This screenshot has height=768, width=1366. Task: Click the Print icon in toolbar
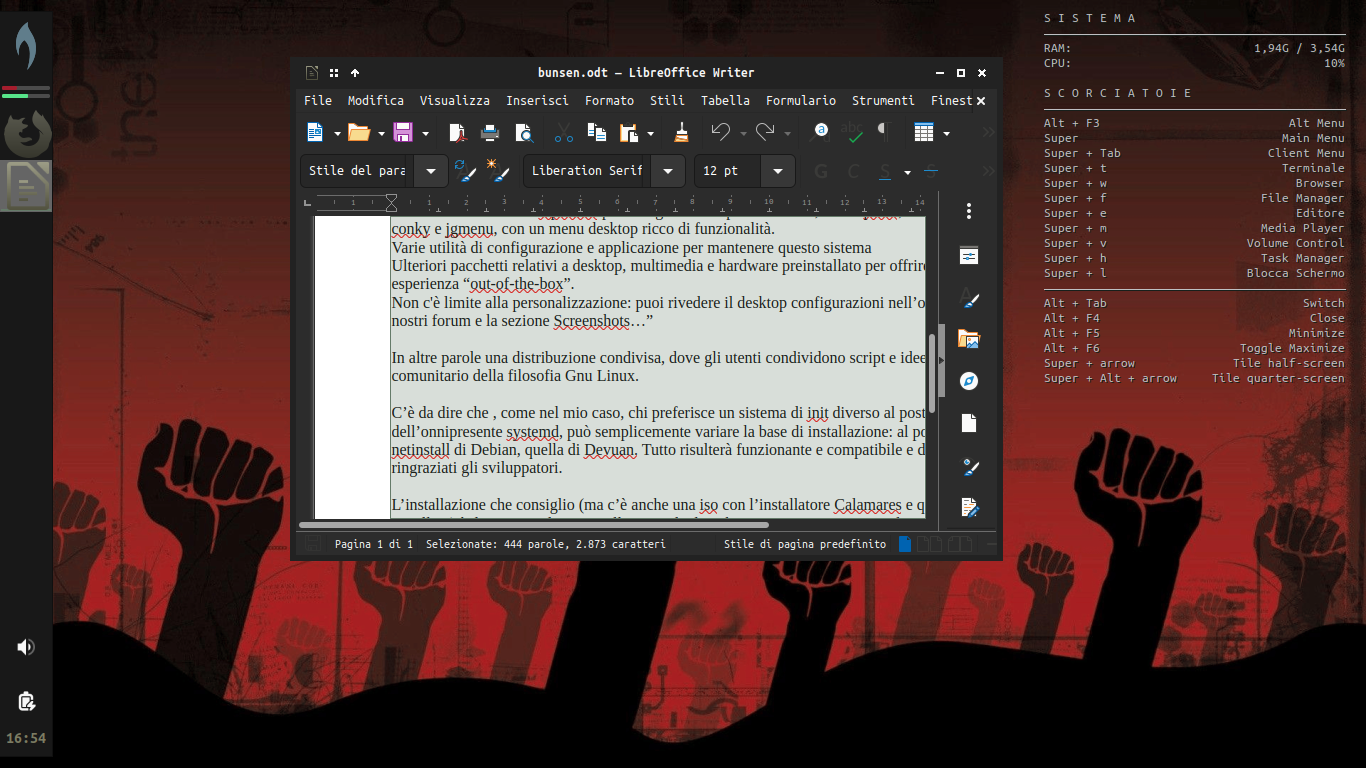tap(490, 132)
